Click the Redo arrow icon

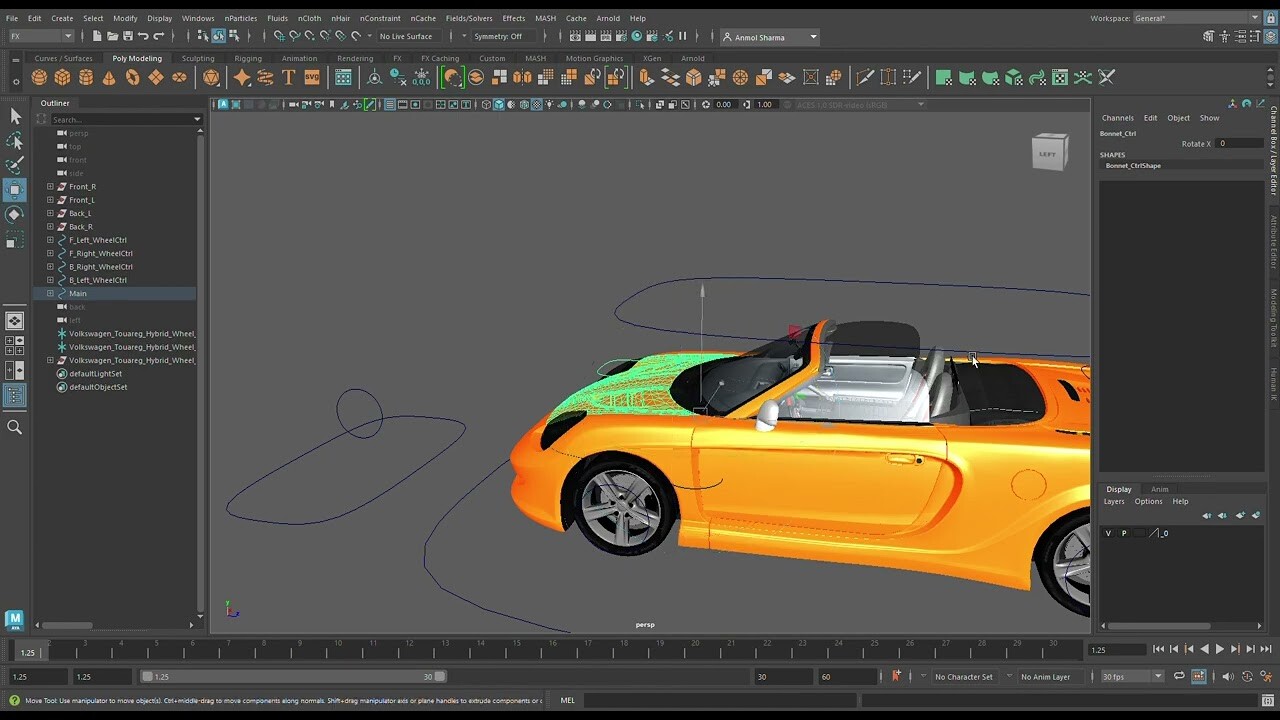(x=158, y=36)
